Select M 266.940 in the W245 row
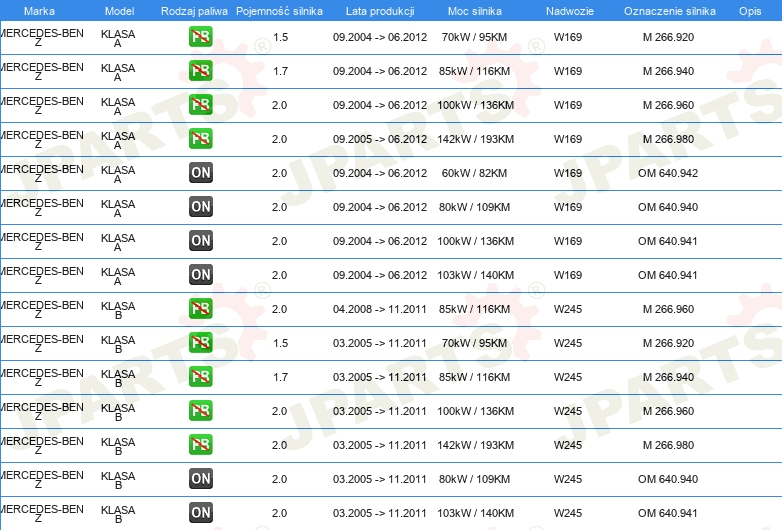 (x=668, y=377)
